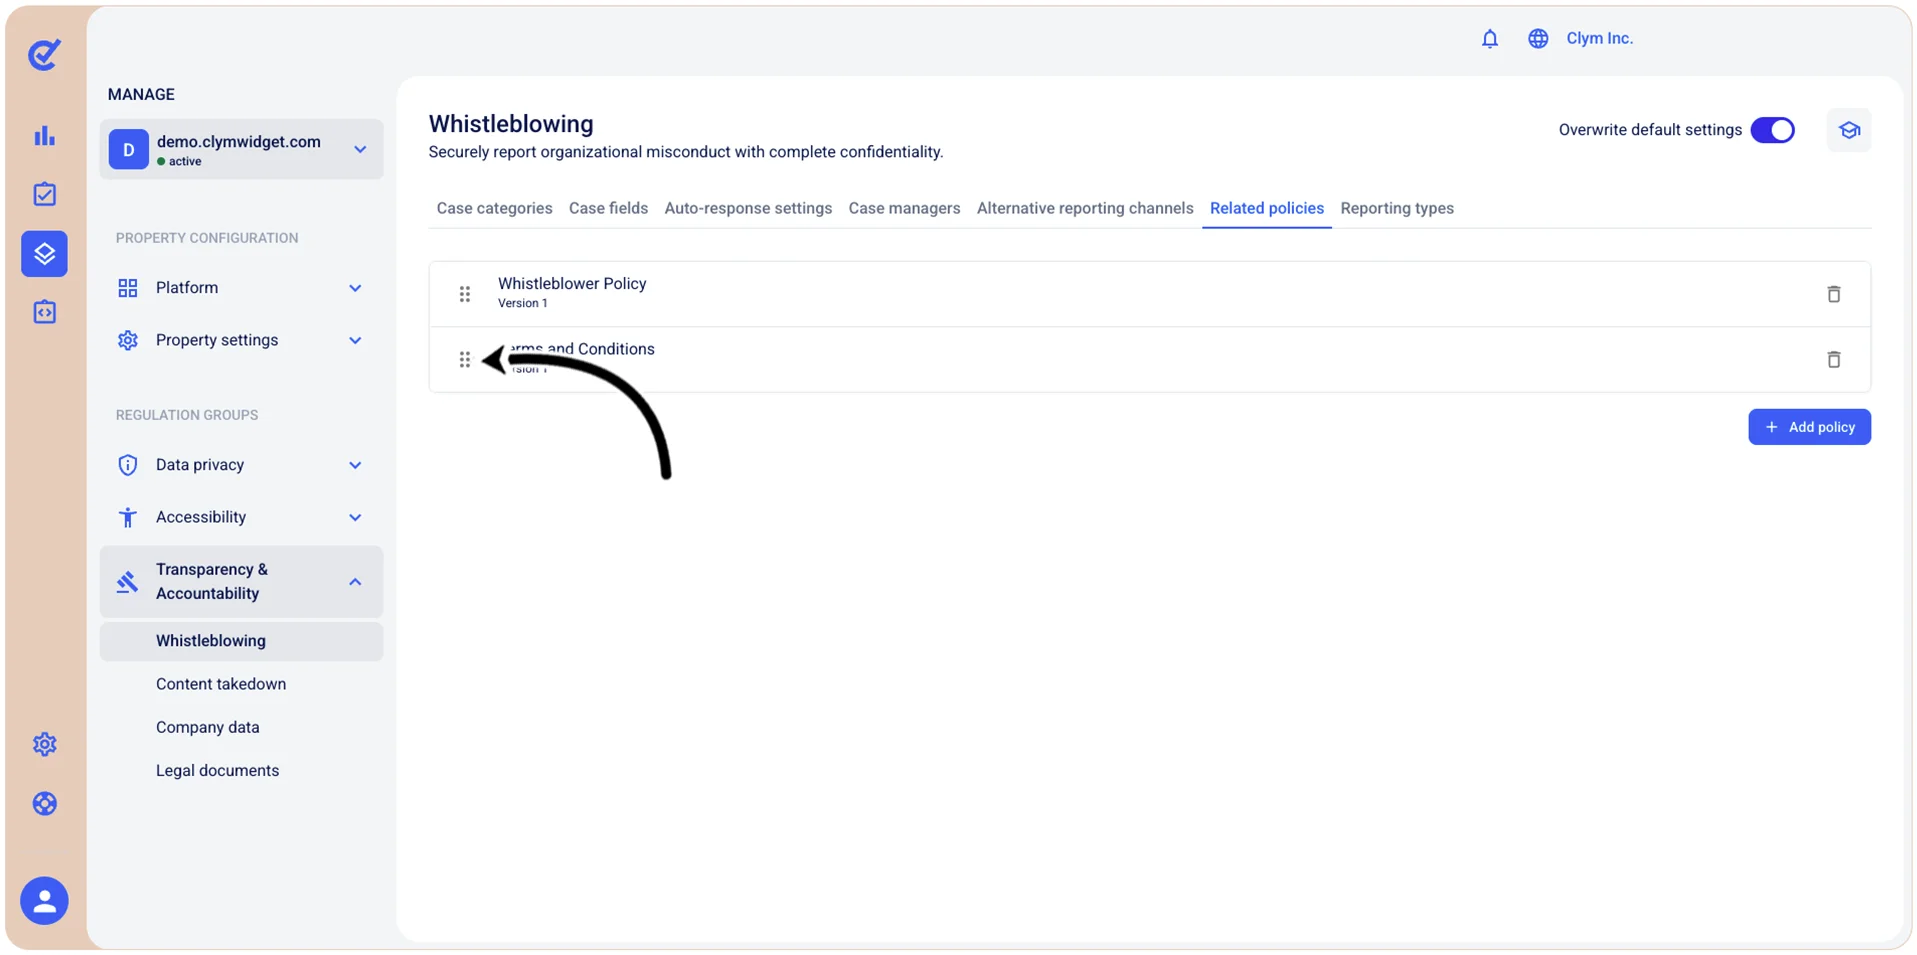Open Alternative reporting channels tab
1917x955 pixels.
pos(1085,208)
